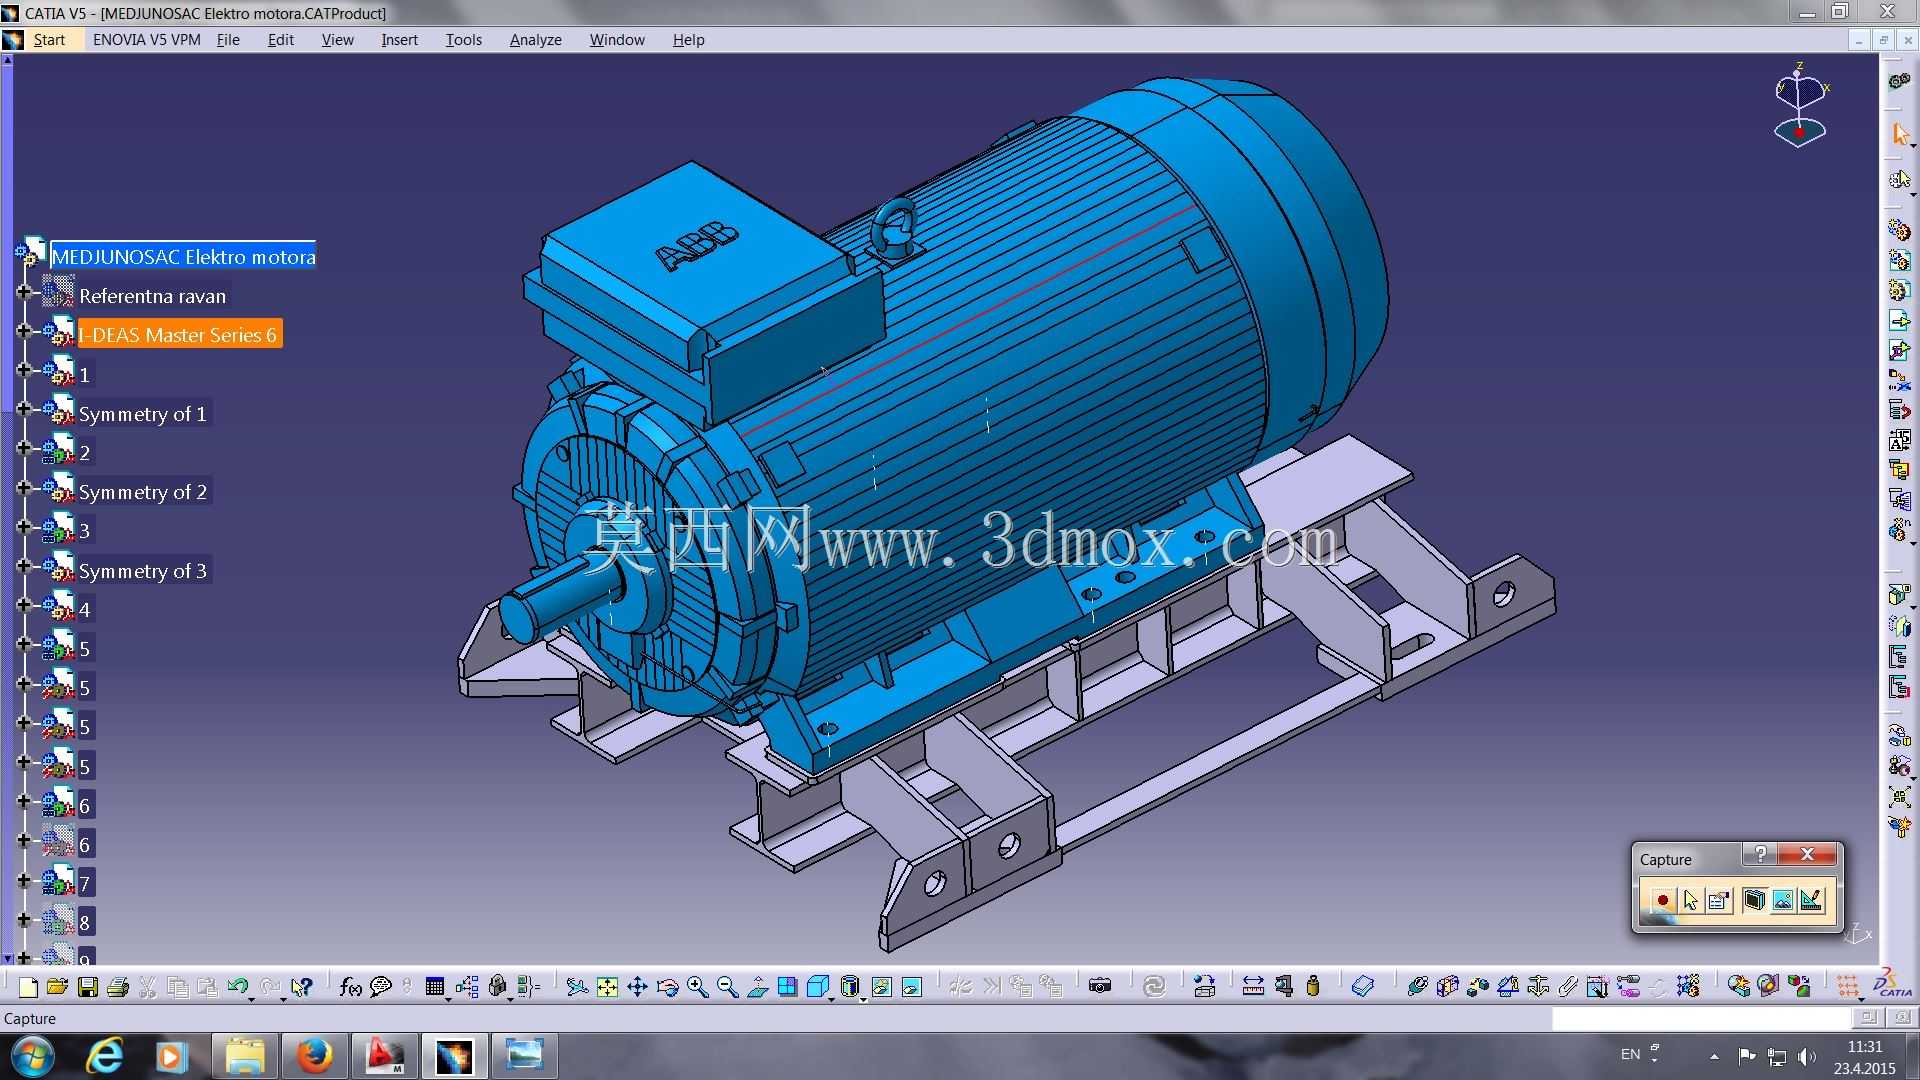Click the camera capture icon in toolbar
1920x1080 pixels.
coord(1100,987)
